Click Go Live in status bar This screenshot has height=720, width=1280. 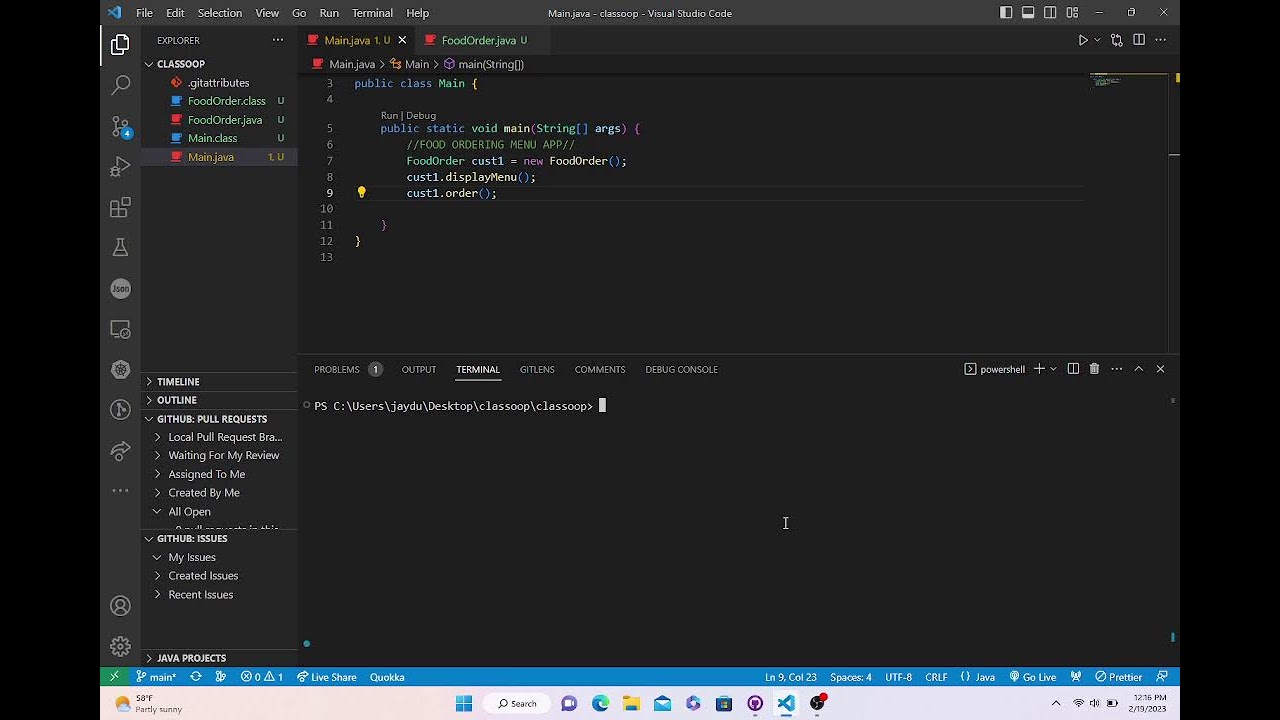click(1032, 677)
